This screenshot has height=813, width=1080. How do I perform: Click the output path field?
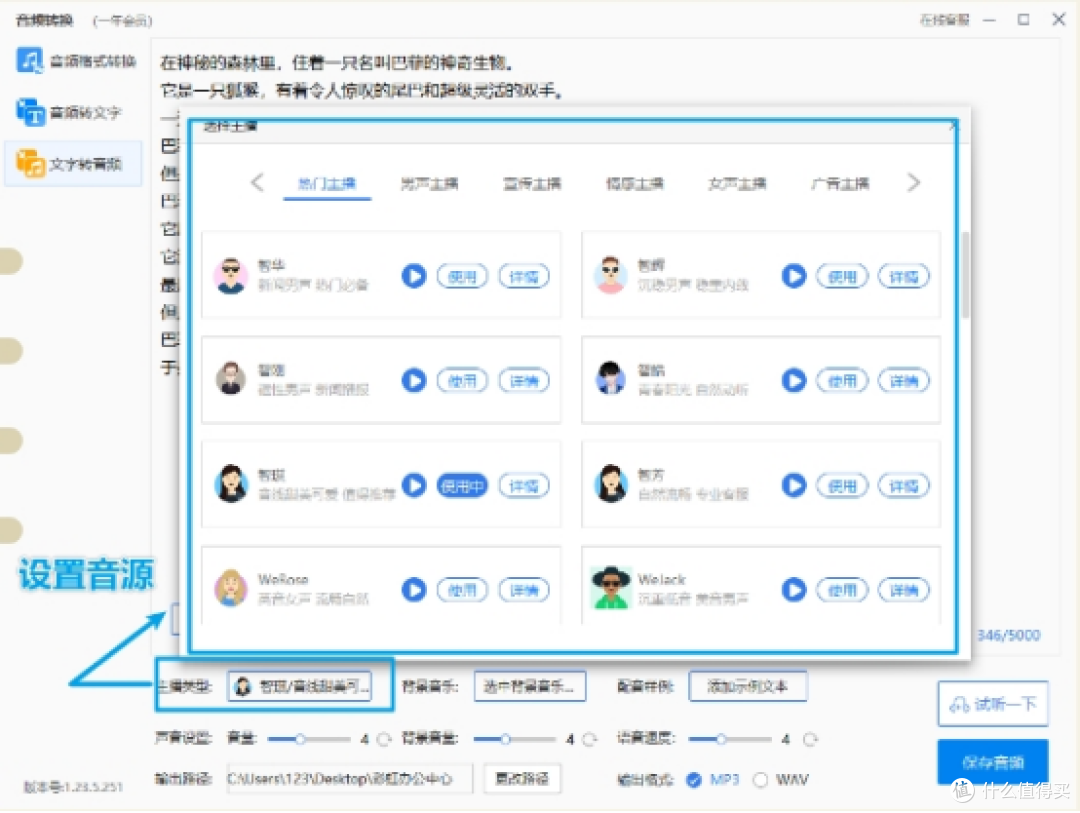tap(349, 779)
